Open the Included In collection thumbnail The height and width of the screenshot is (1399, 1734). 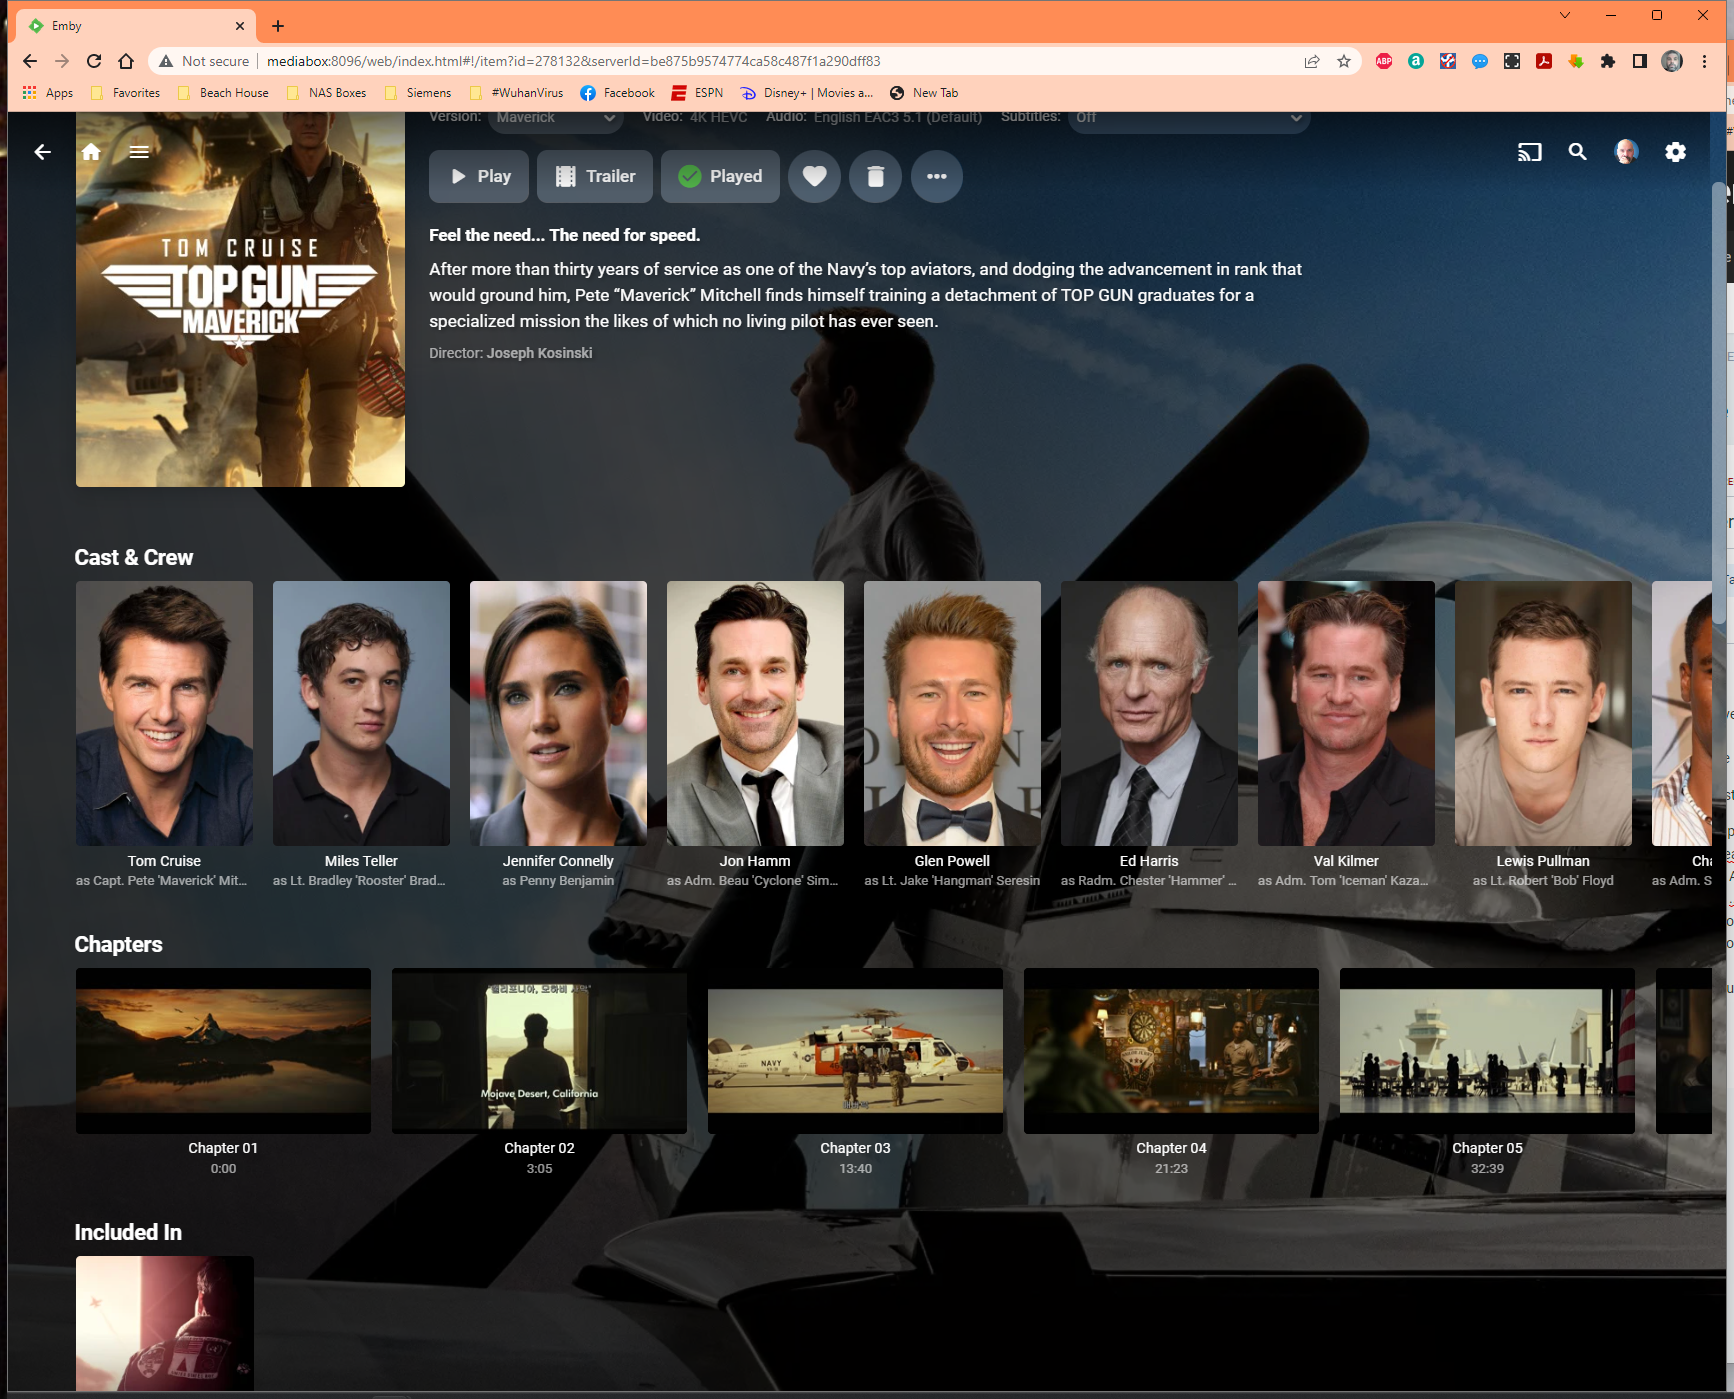[165, 1323]
